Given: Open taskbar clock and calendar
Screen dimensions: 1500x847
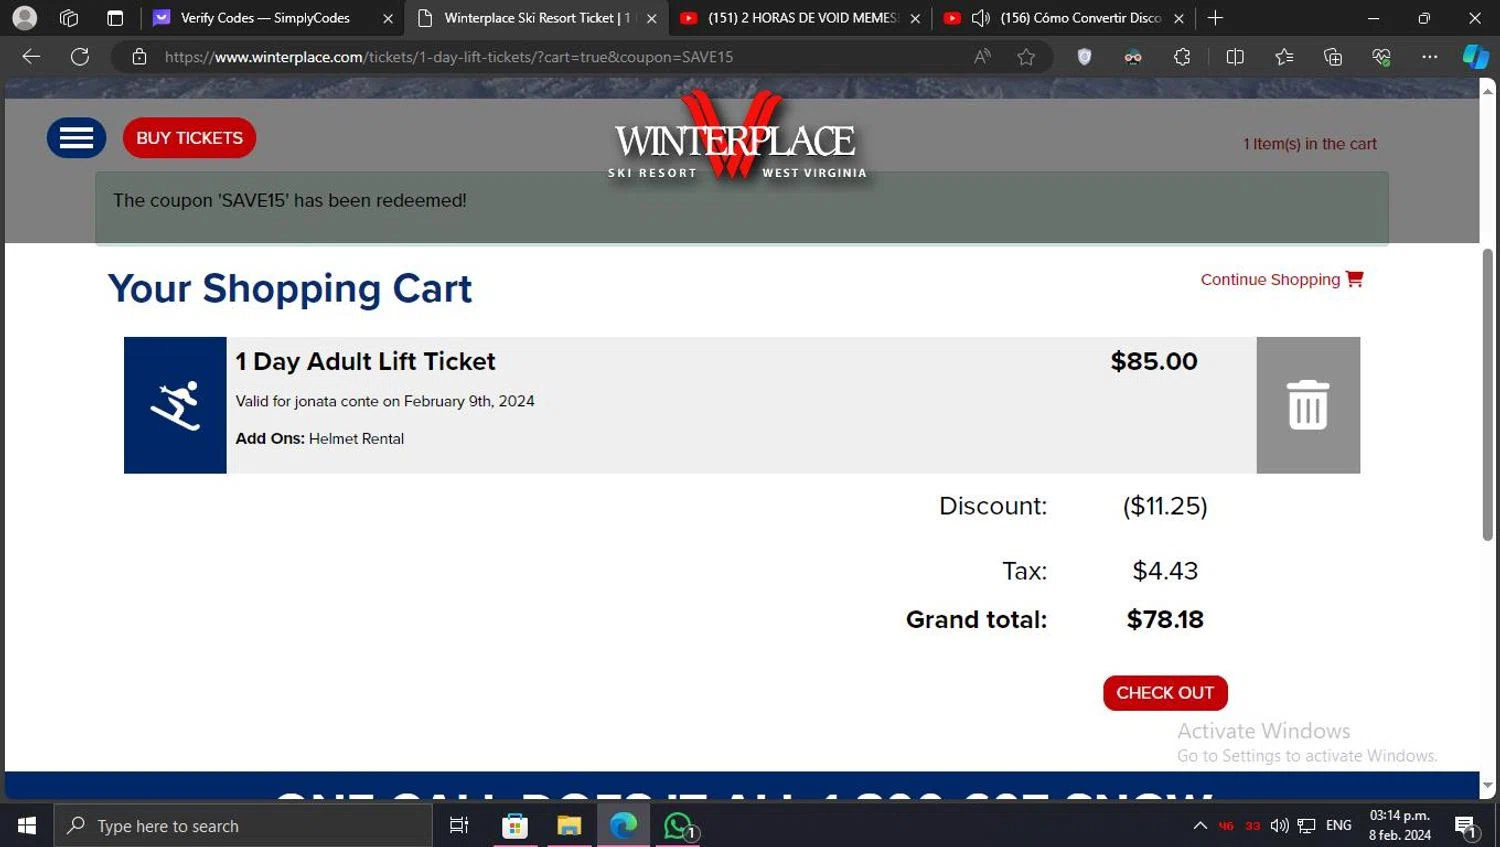Looking at the screenshot, I should (1400, 826).
